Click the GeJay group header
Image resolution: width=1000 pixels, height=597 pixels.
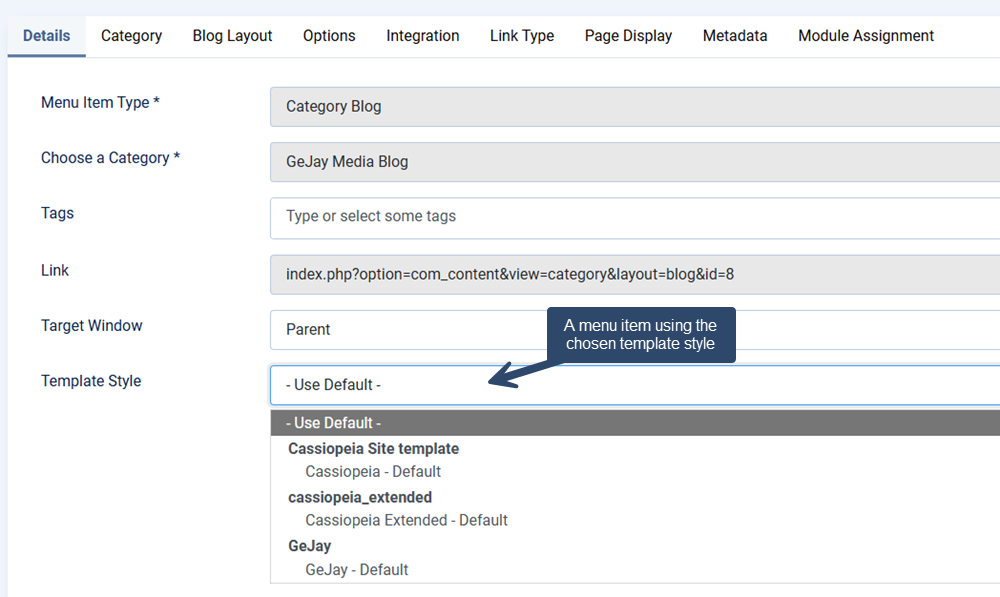coord(309,546)
